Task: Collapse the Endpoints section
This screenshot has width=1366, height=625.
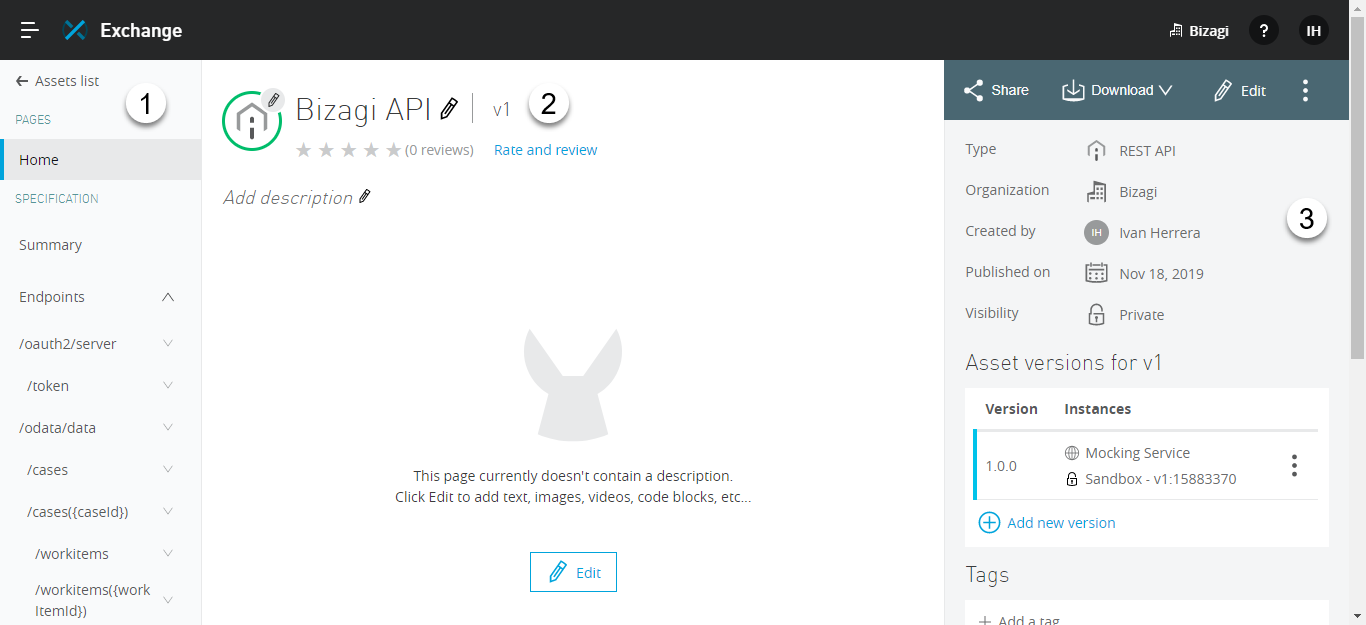Action: tap(168, 297)
